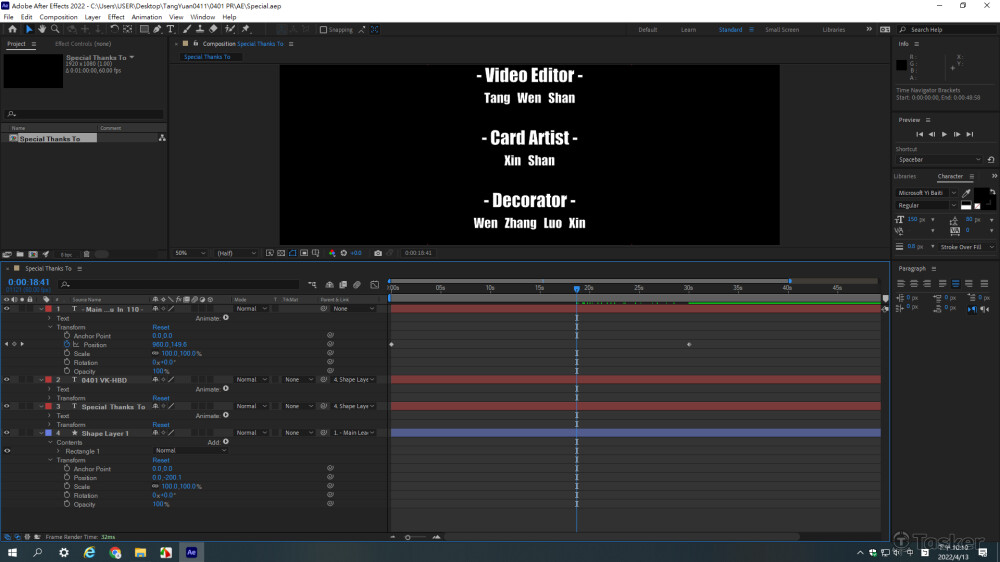Image resolution: width=1000 pixels, height=562 pixels.
Task: Switch to the Small Screen workspace
Action: coord(781,30)
